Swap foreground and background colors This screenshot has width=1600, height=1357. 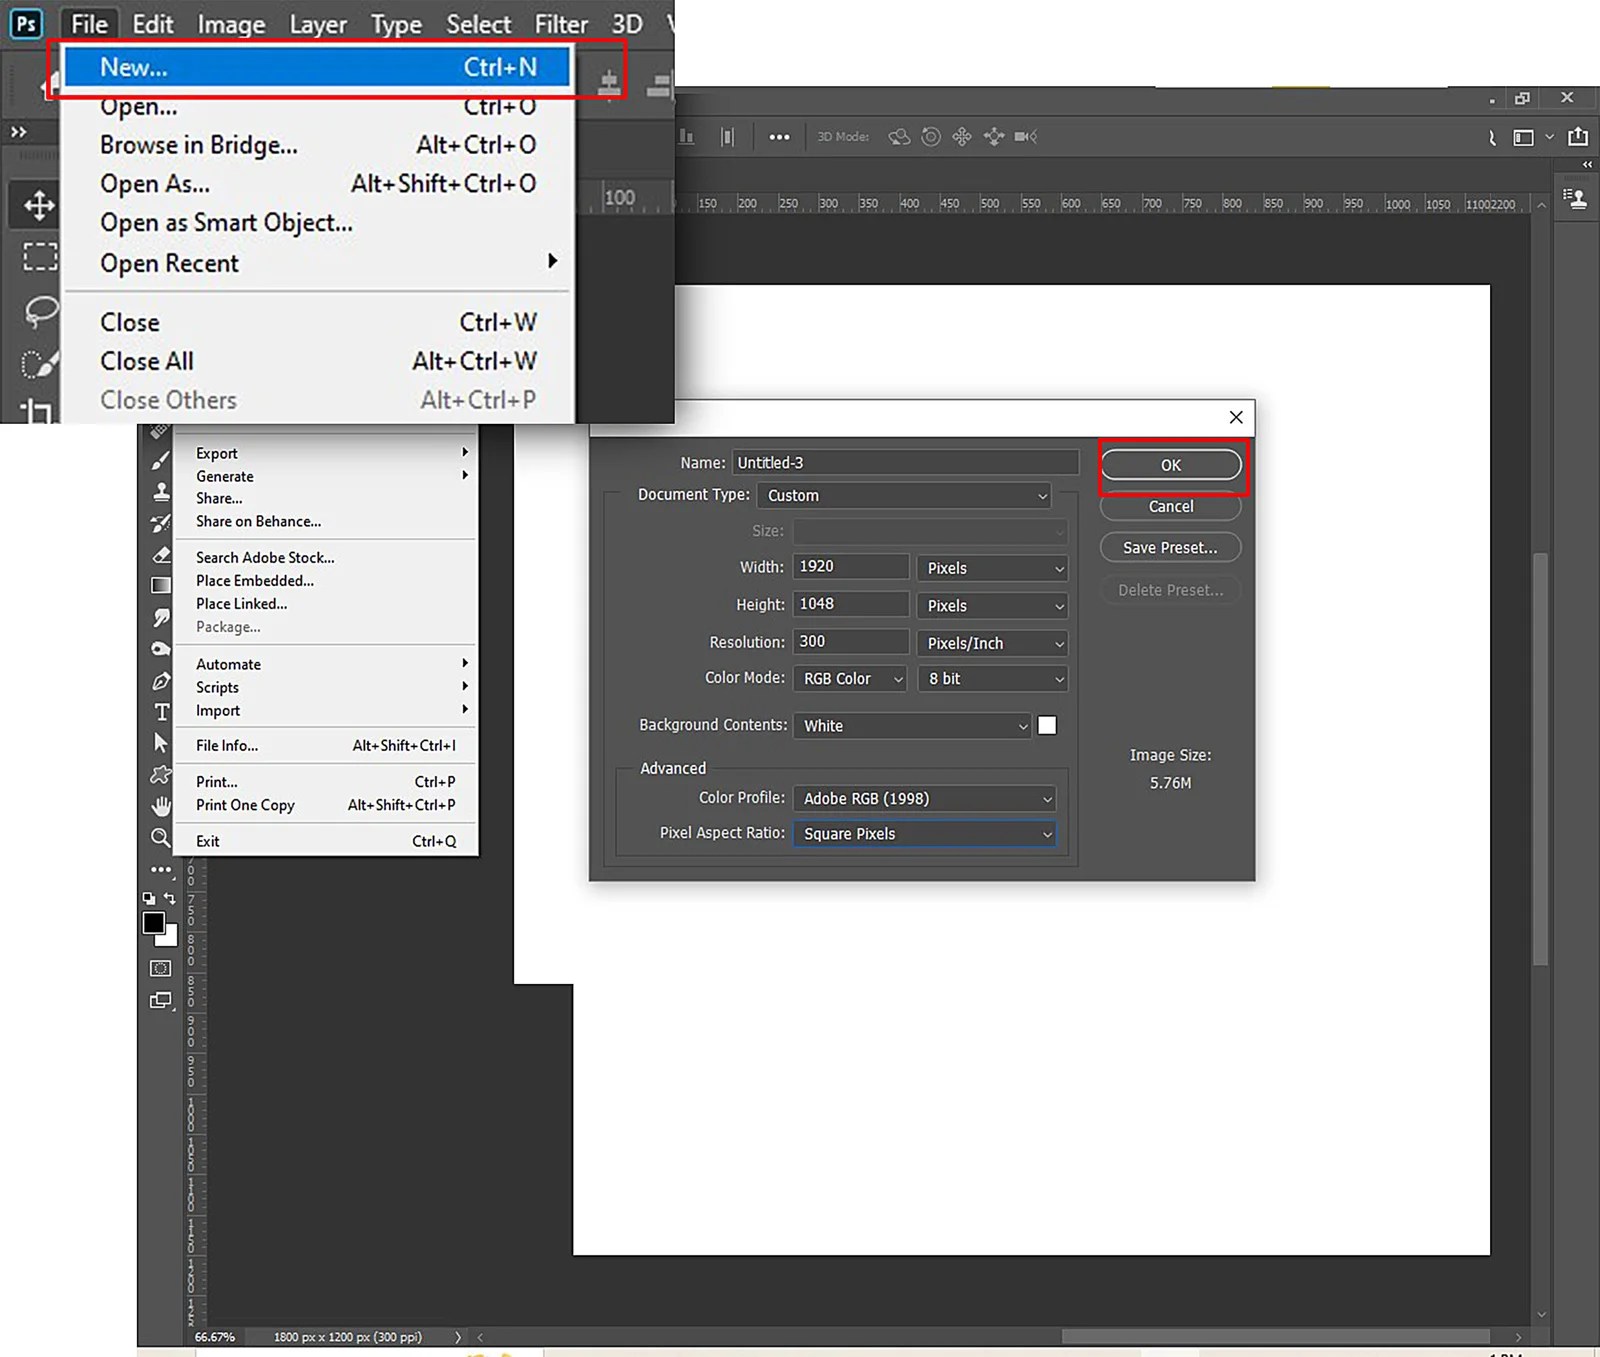(169, 898)
